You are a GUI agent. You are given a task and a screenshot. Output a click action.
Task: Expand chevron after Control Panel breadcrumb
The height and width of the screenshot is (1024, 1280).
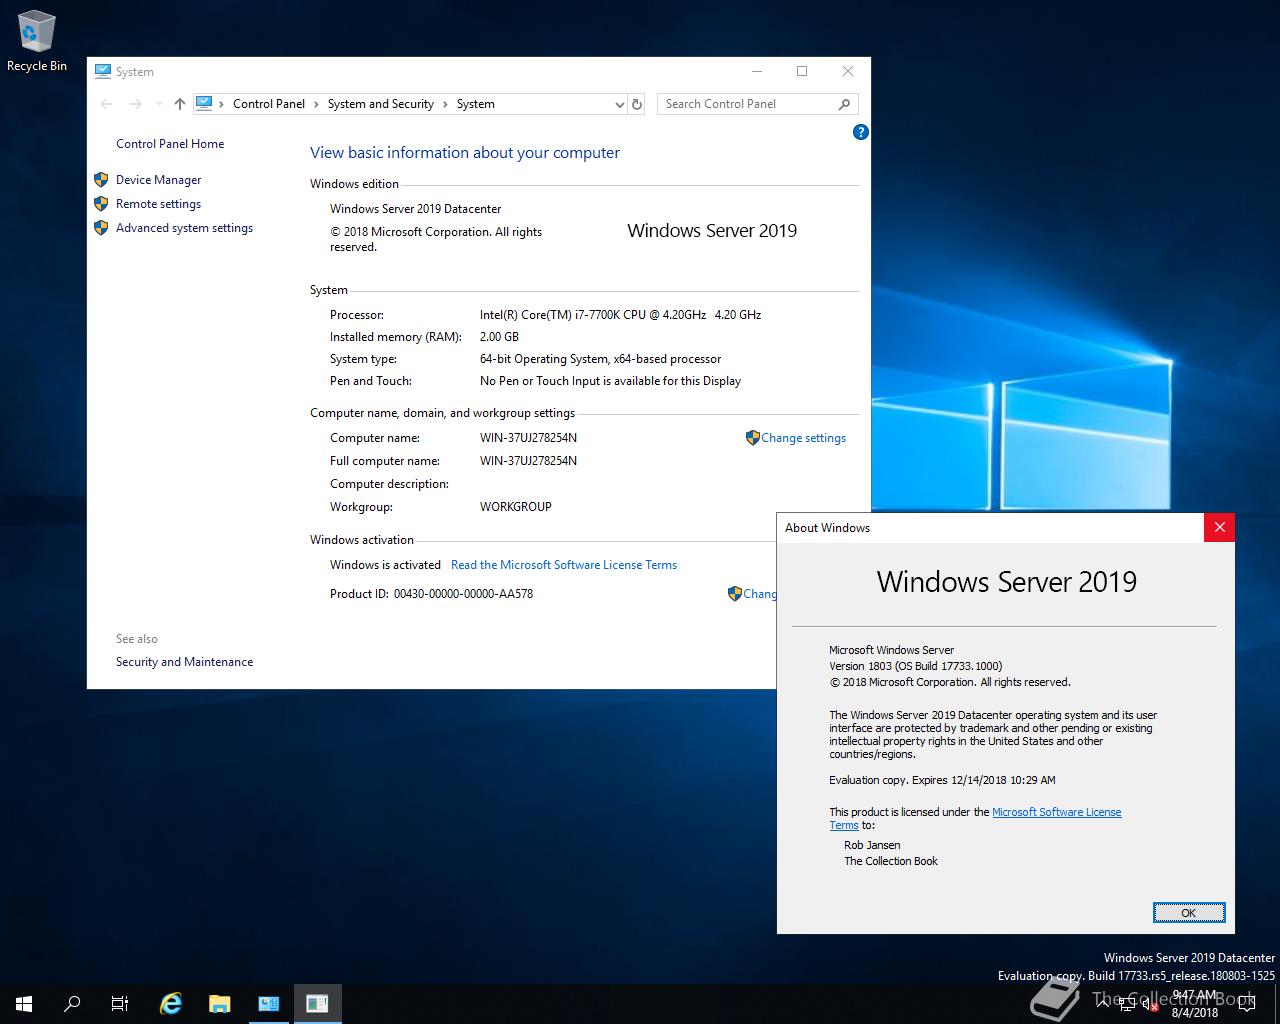pyautogui.click(x=316, y=104)
